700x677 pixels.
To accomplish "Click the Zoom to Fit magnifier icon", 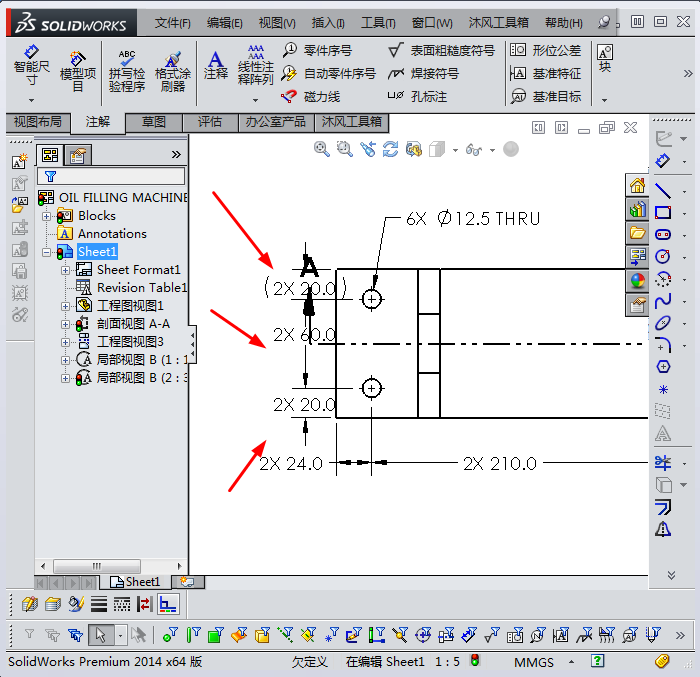I will click(322, 149).
